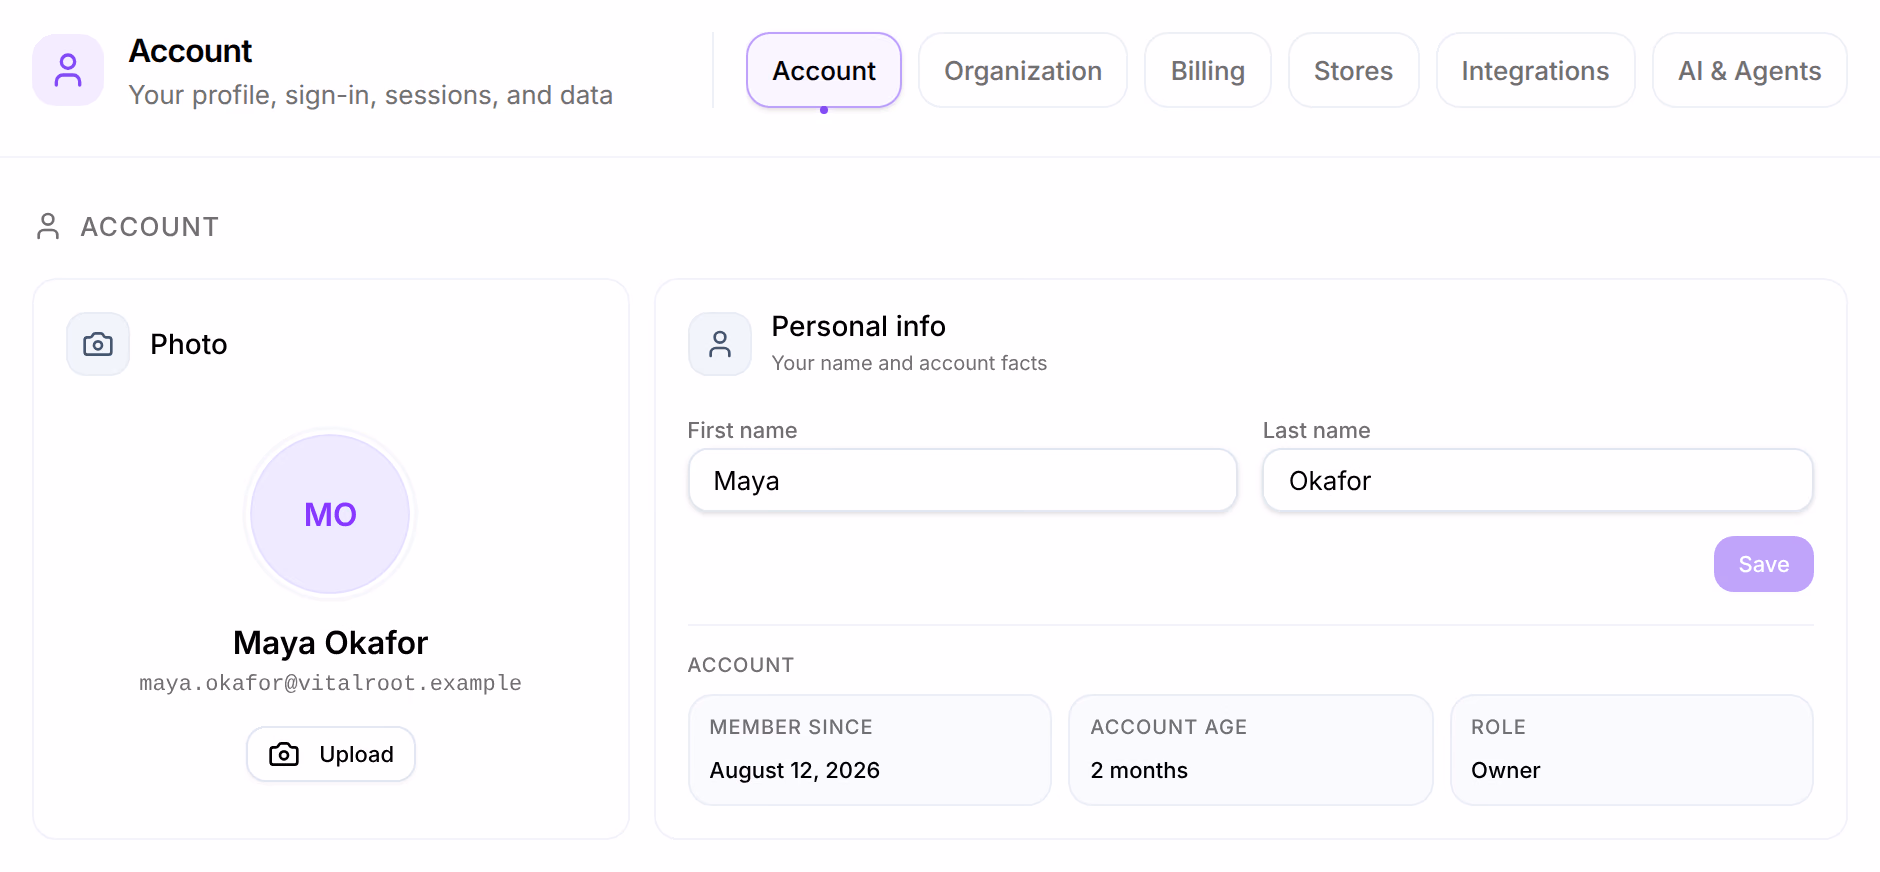
Task: Click the purple Account header user icon
Action: pos(68,70)
